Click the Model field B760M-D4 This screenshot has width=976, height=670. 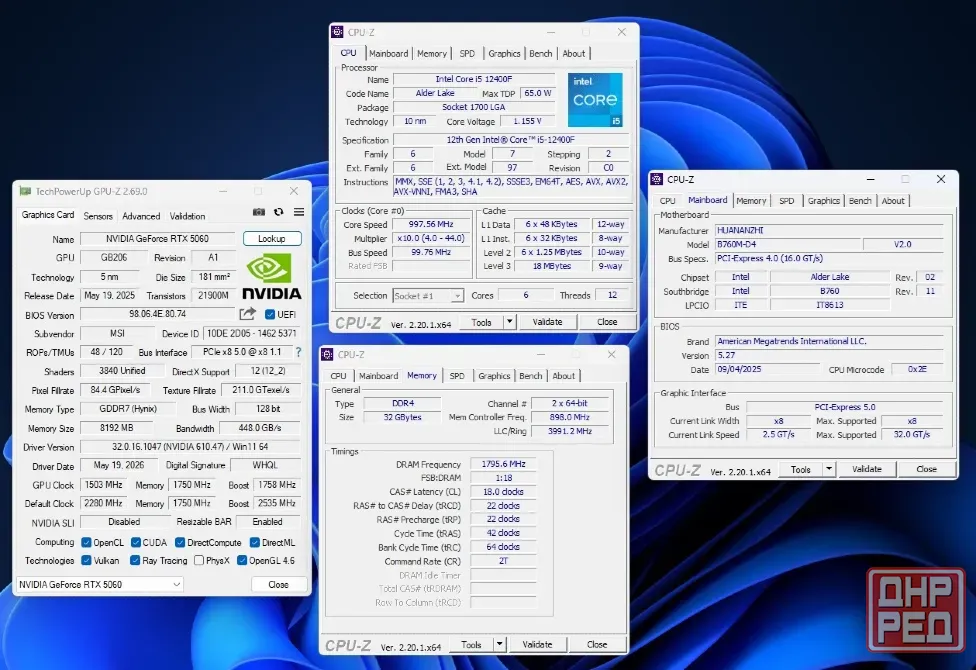[787, 244]
